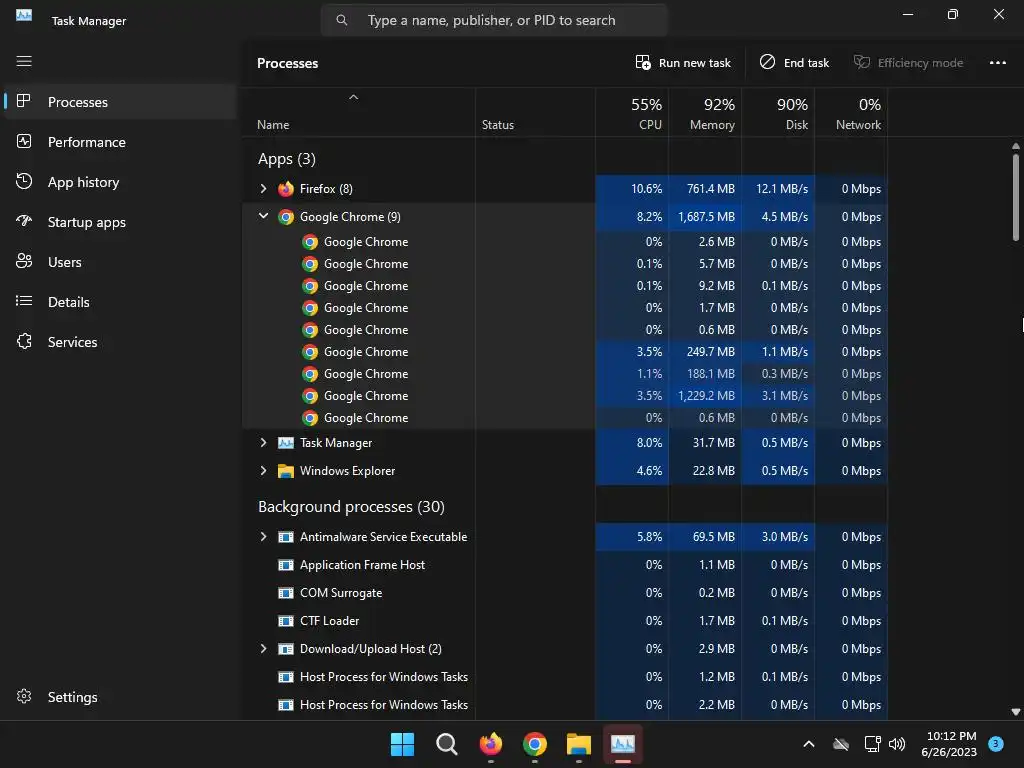Screen dimensions: 1024x768
Task: Click the Services page label
Action: [72, 342]
